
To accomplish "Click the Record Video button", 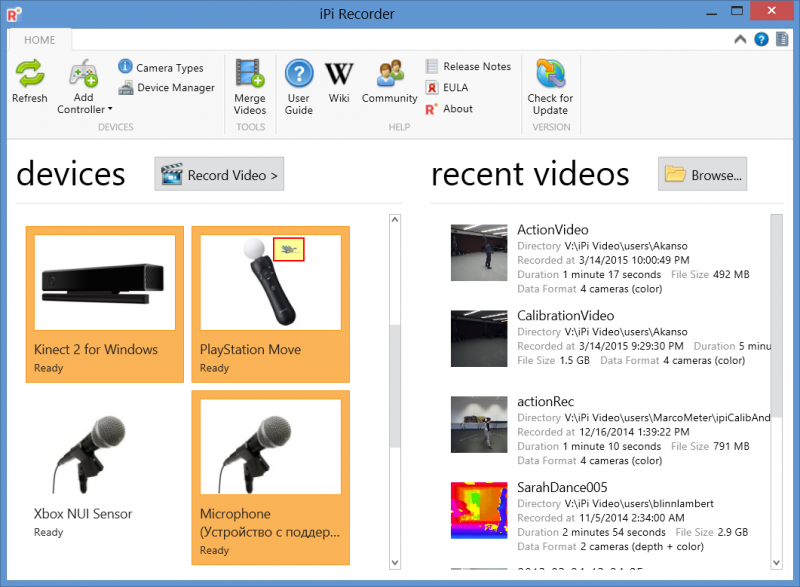I will tap(219, 174).
